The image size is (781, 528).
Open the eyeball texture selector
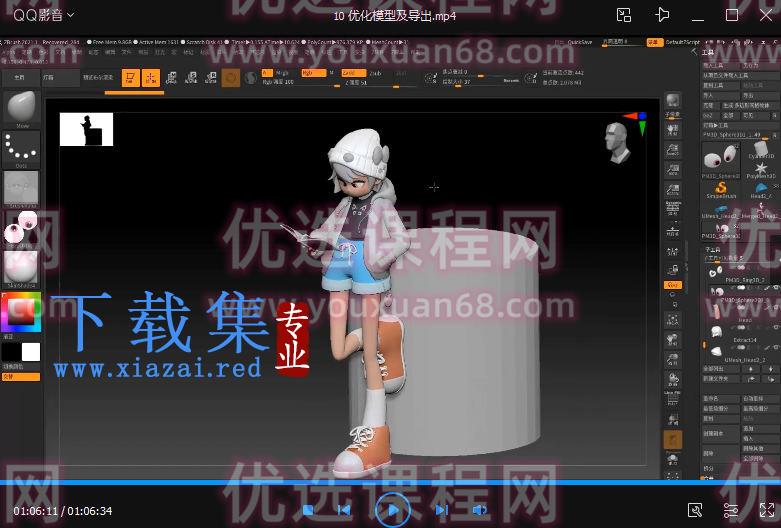pyautogui.click(x=21, y=228)
